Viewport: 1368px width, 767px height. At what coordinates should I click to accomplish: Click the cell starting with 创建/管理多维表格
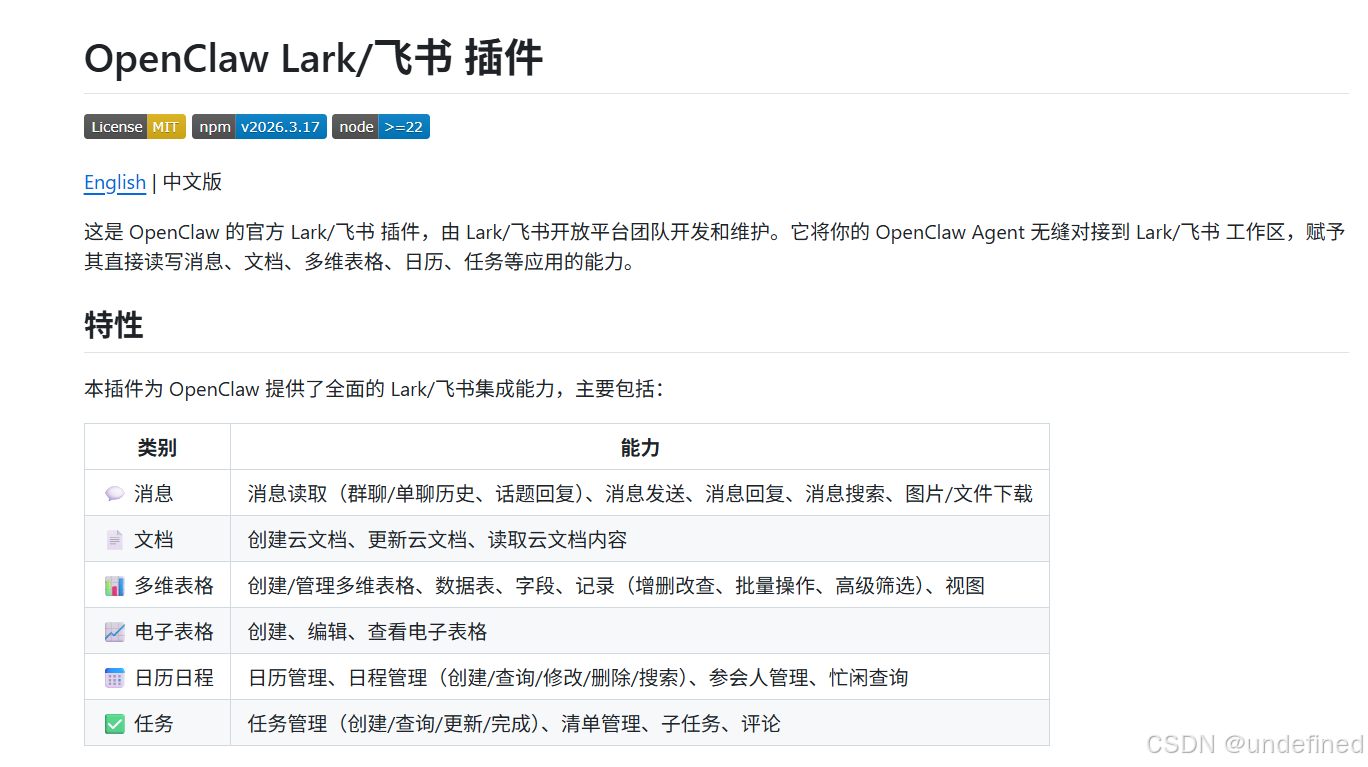[x=640, y=585]
